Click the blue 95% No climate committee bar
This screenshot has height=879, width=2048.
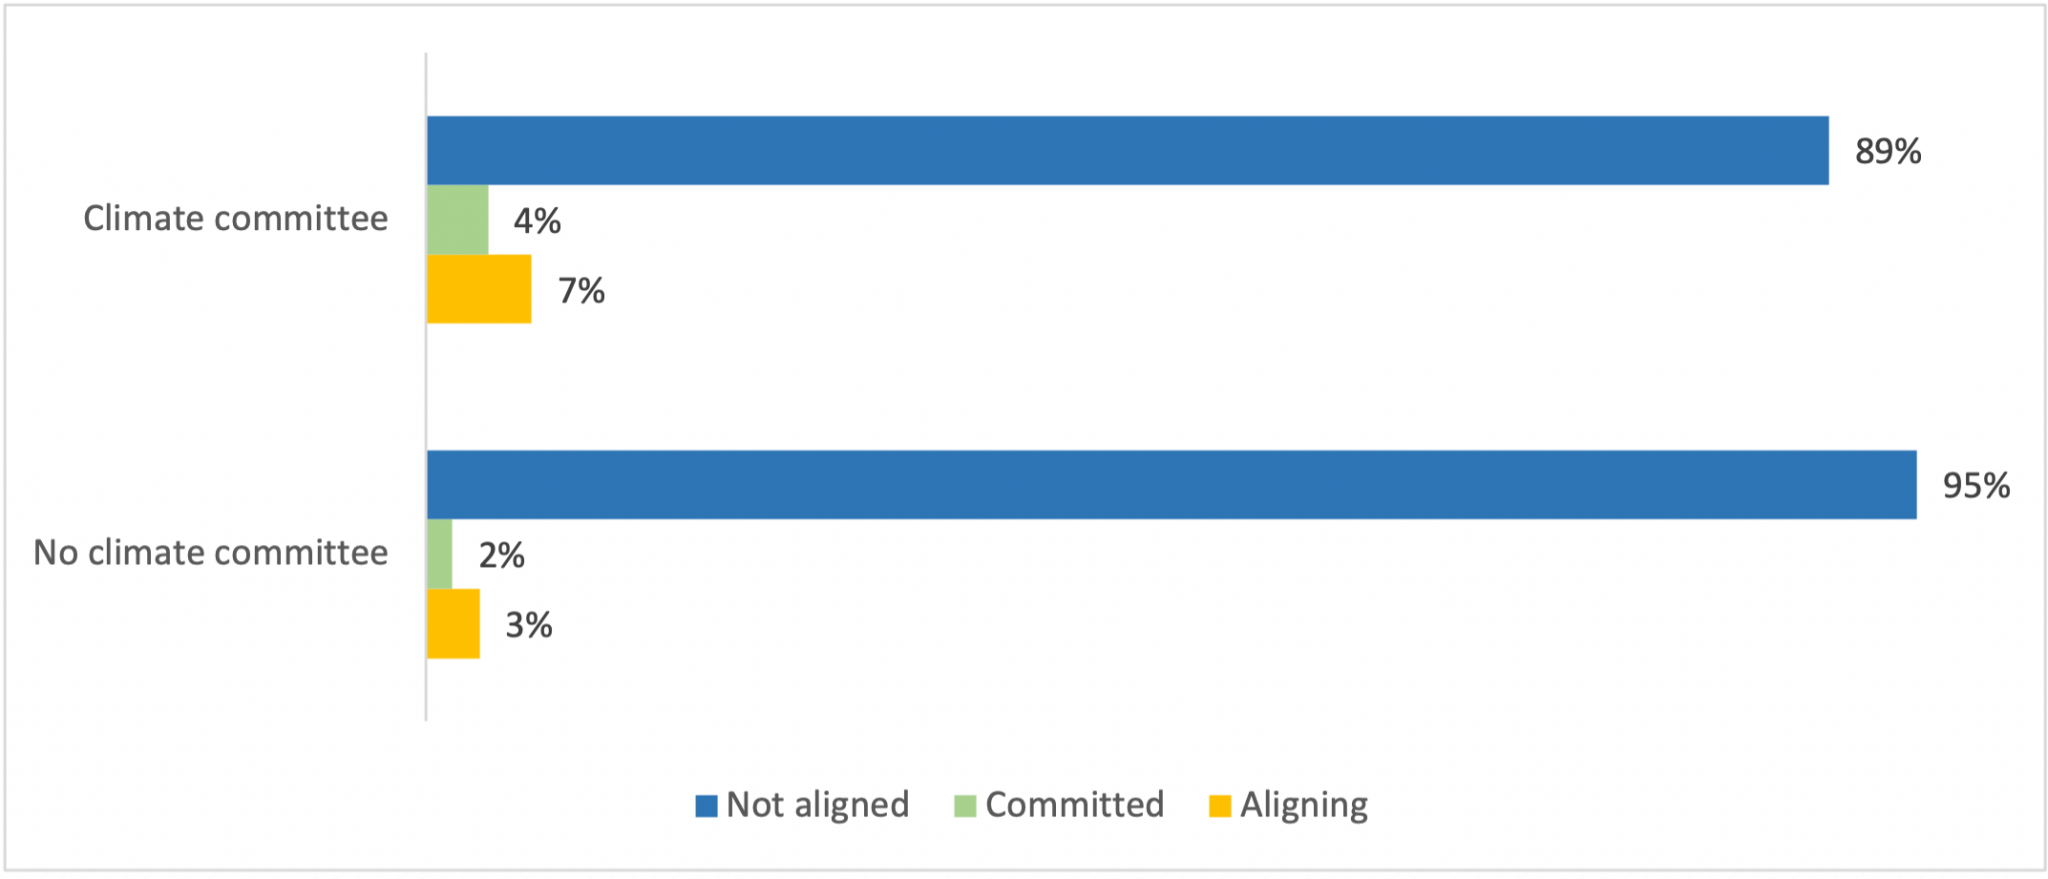[1171, 485]
